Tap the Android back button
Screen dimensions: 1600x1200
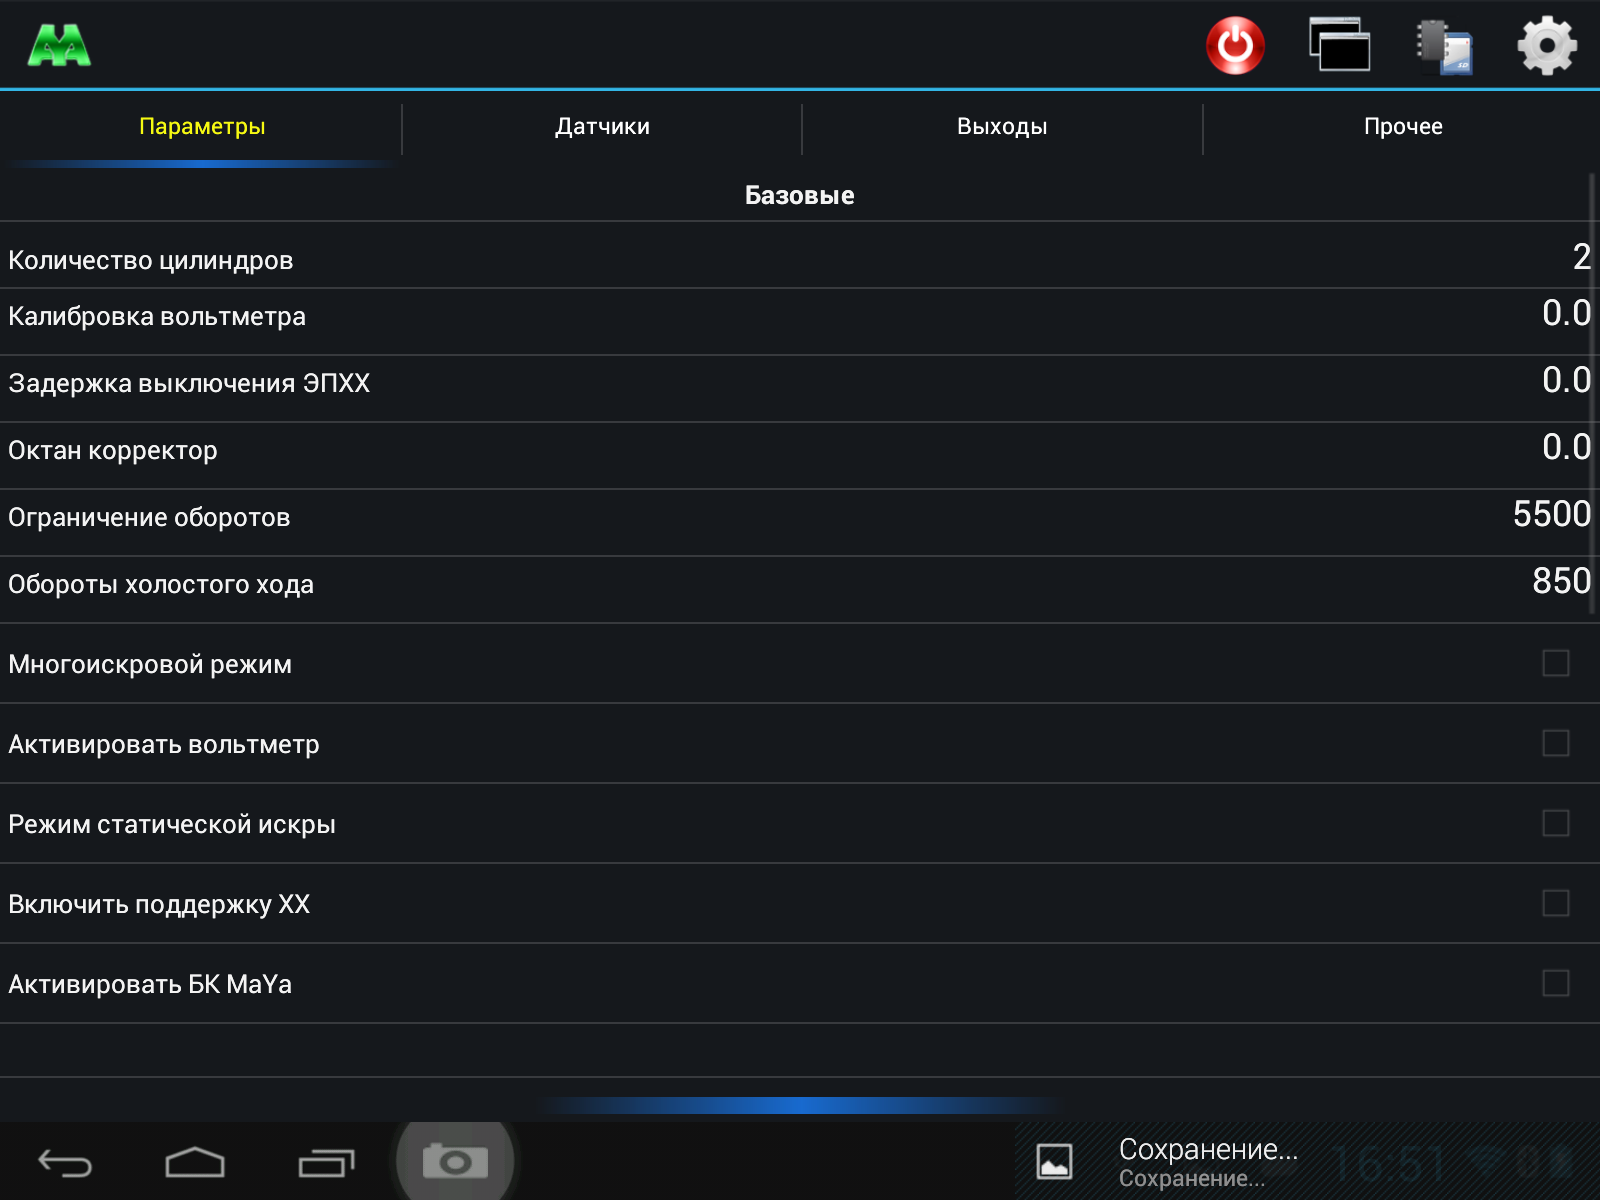point(65,1163)
